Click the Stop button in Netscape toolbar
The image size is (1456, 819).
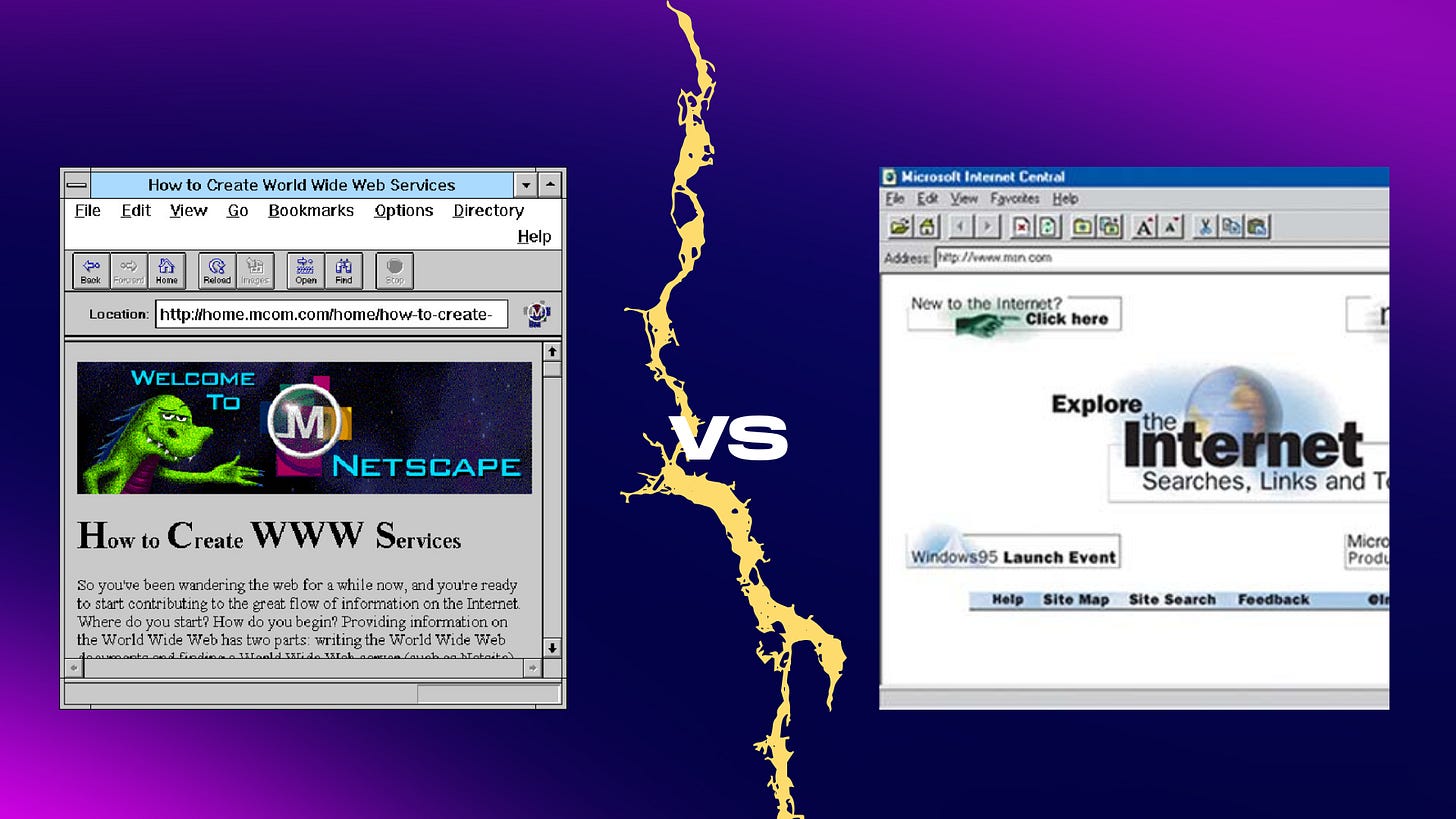pos(395,270)
